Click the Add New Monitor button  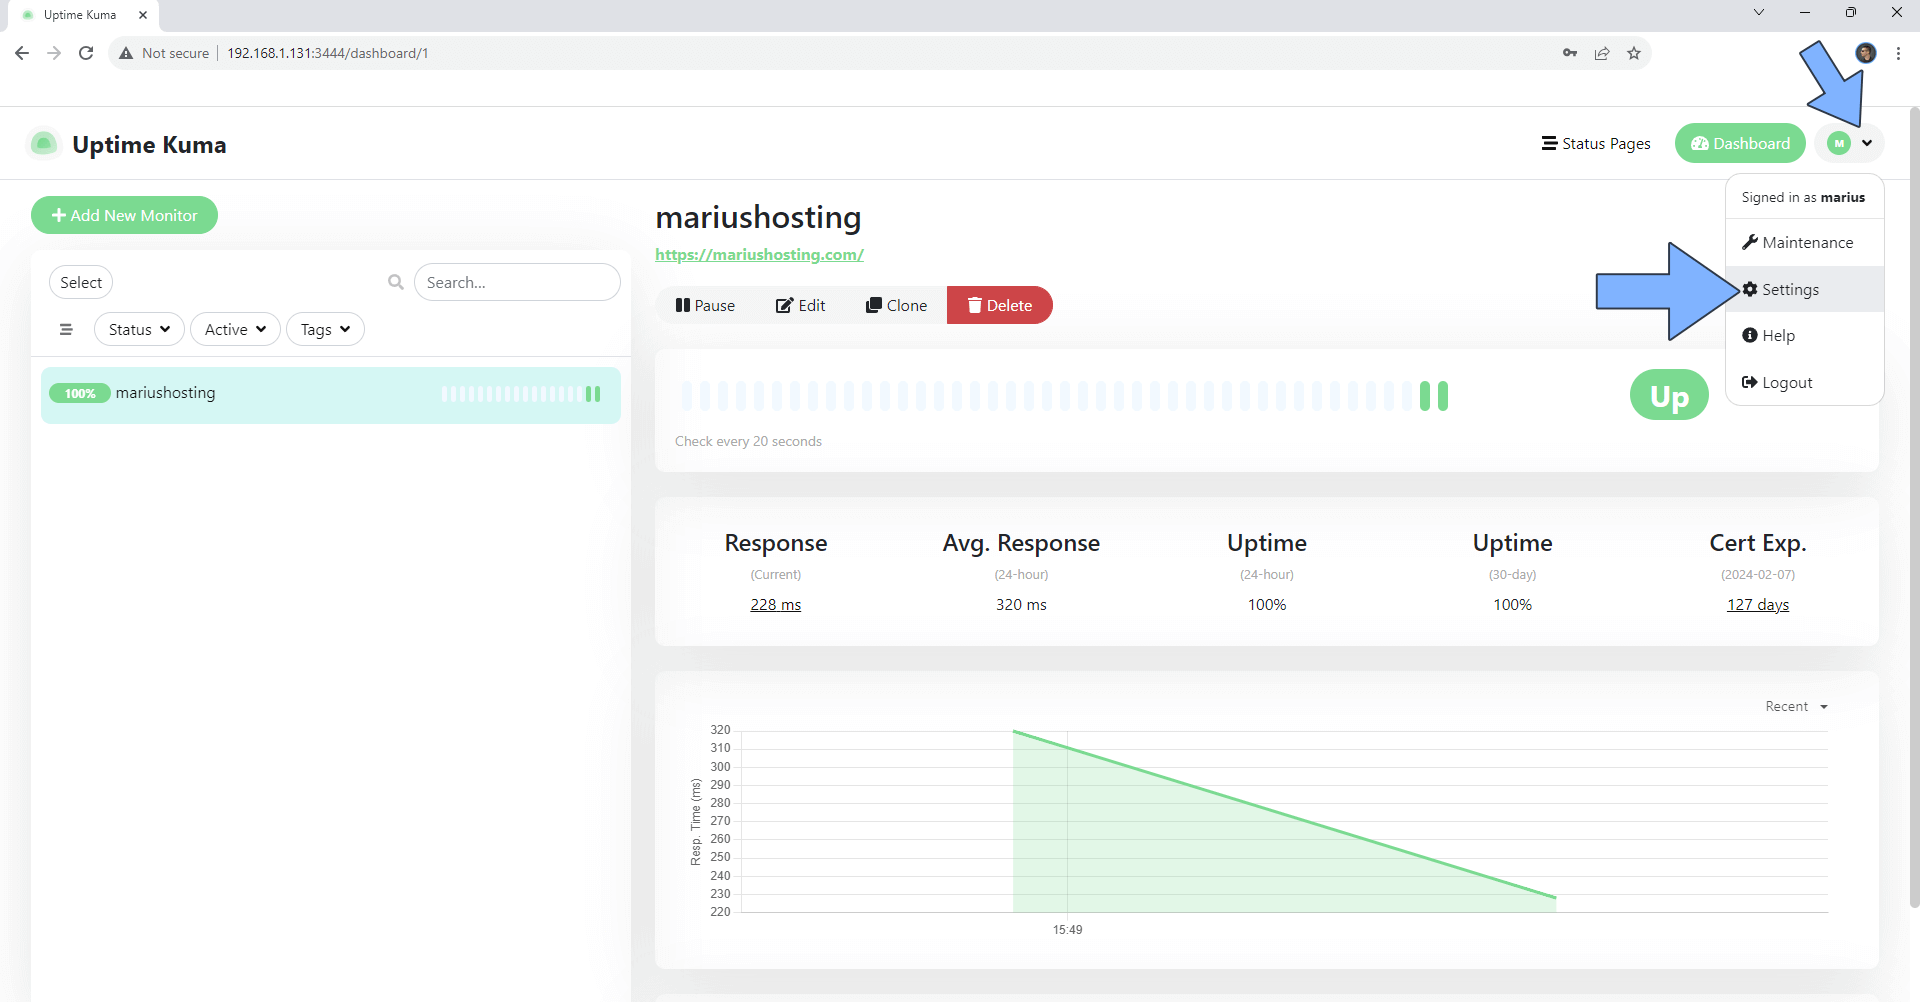coord(124,215)
